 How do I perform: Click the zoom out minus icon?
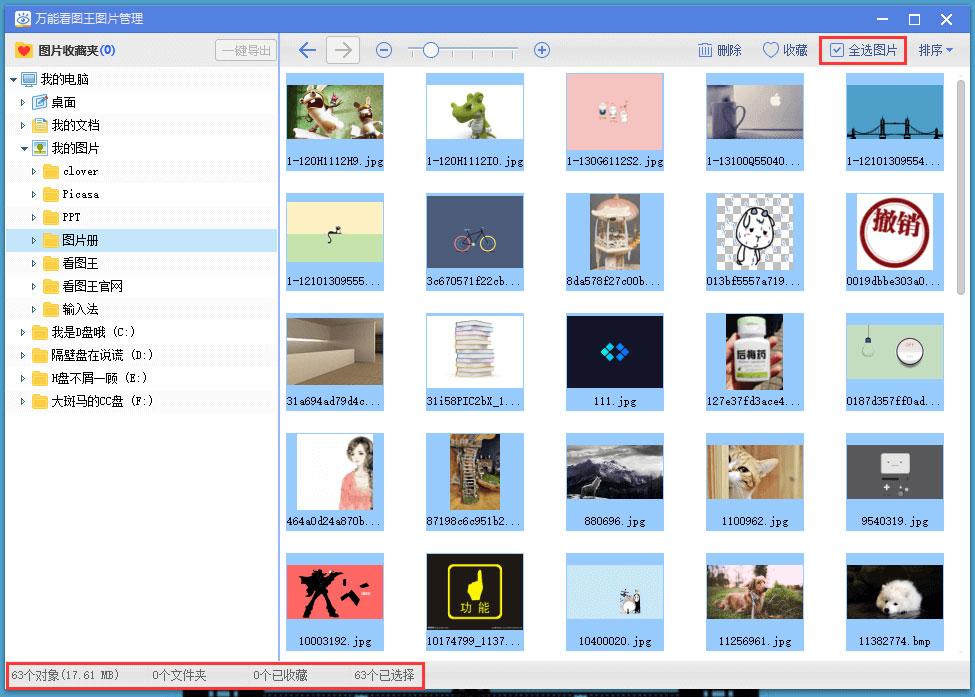coord(383,50)
